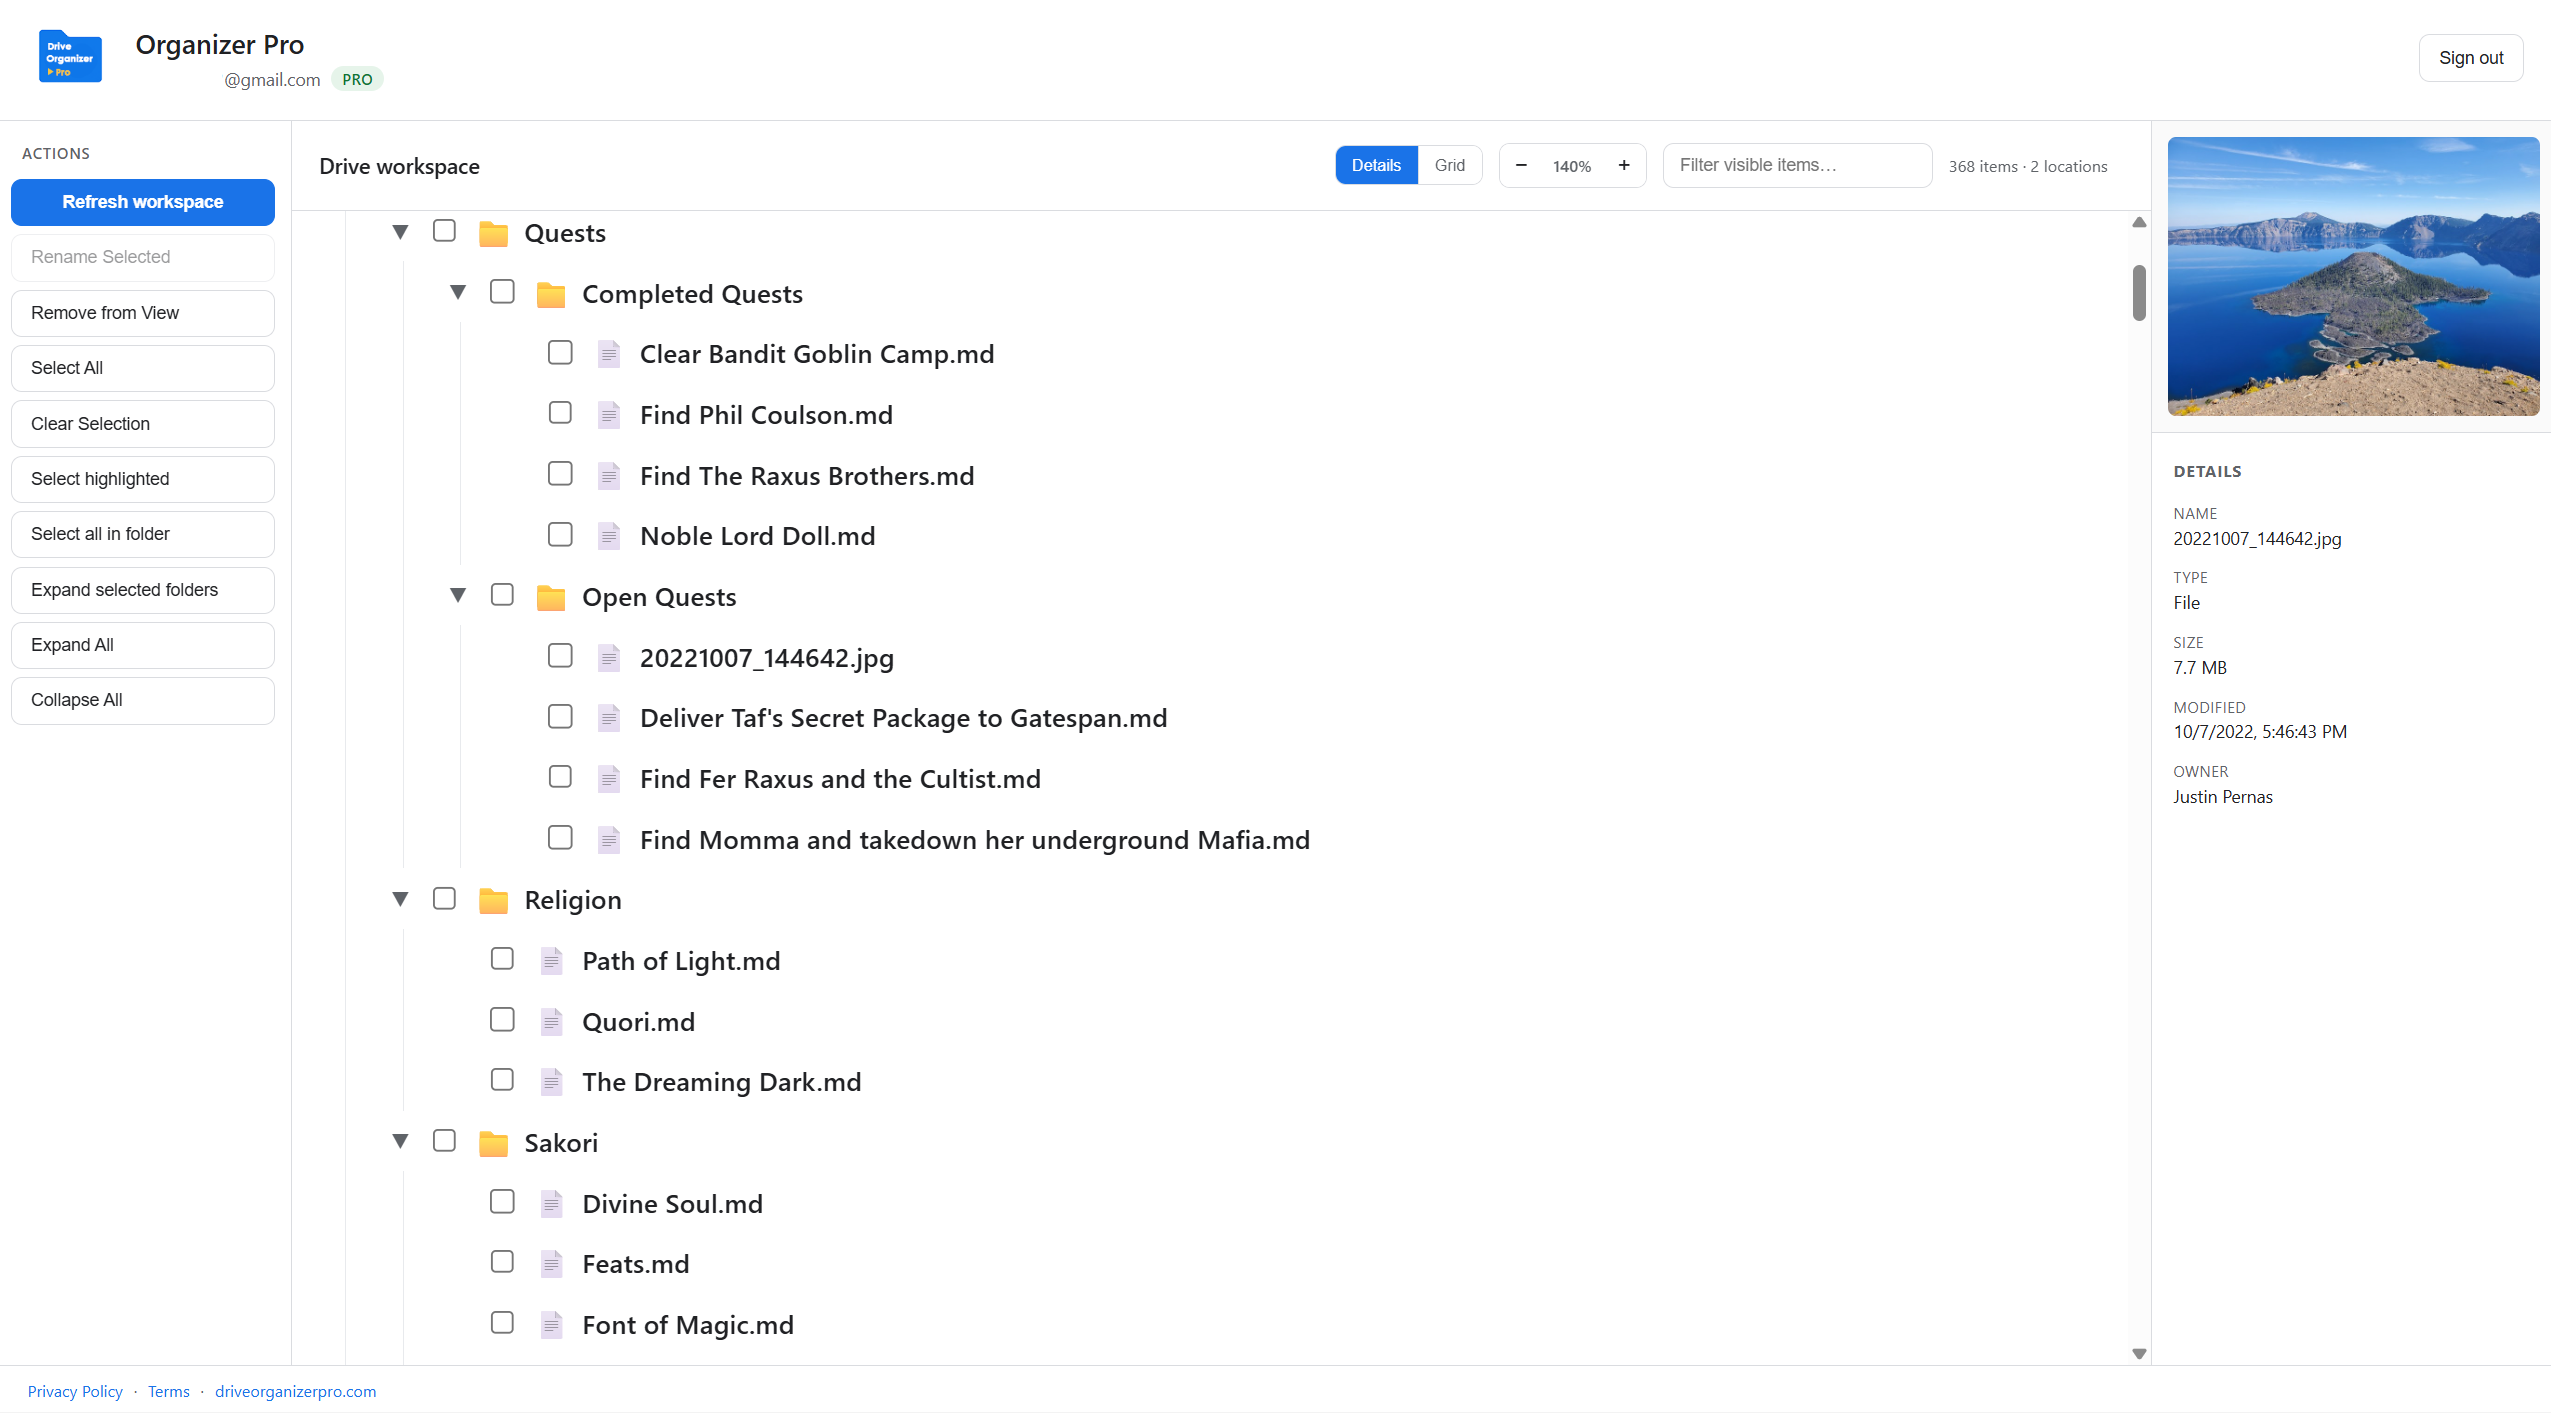Collapse the Religion folder
Viewport: 2551px width, 1413px height.
pos(400,899)
